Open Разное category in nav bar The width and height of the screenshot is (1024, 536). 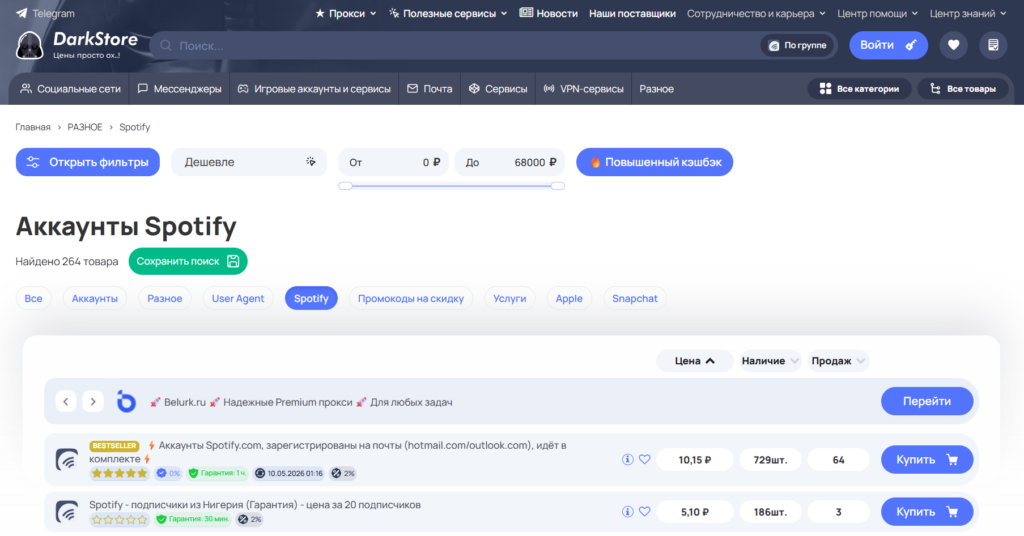(656, 89)
